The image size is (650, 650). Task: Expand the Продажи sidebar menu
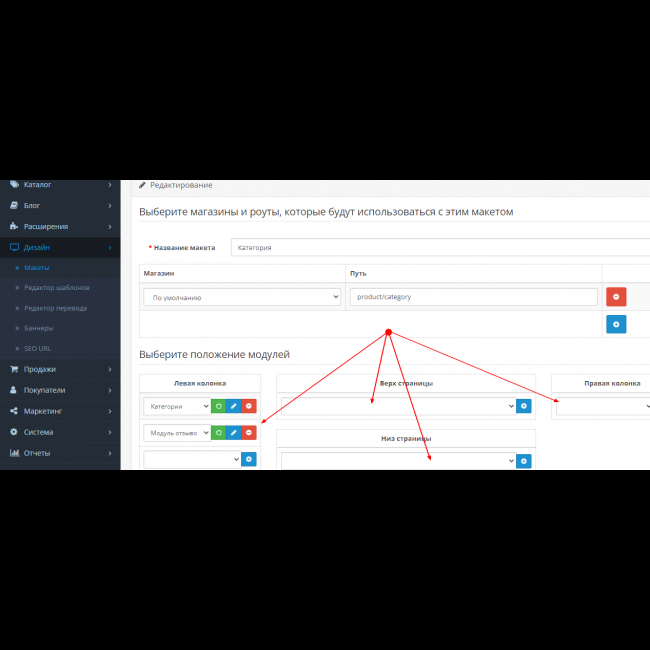60,369
